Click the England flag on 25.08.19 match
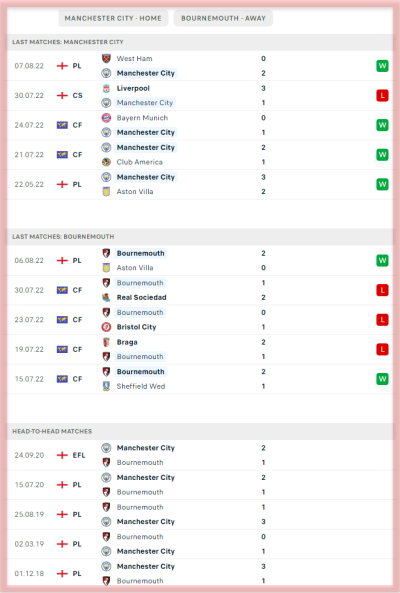 (x=62, y=514)
